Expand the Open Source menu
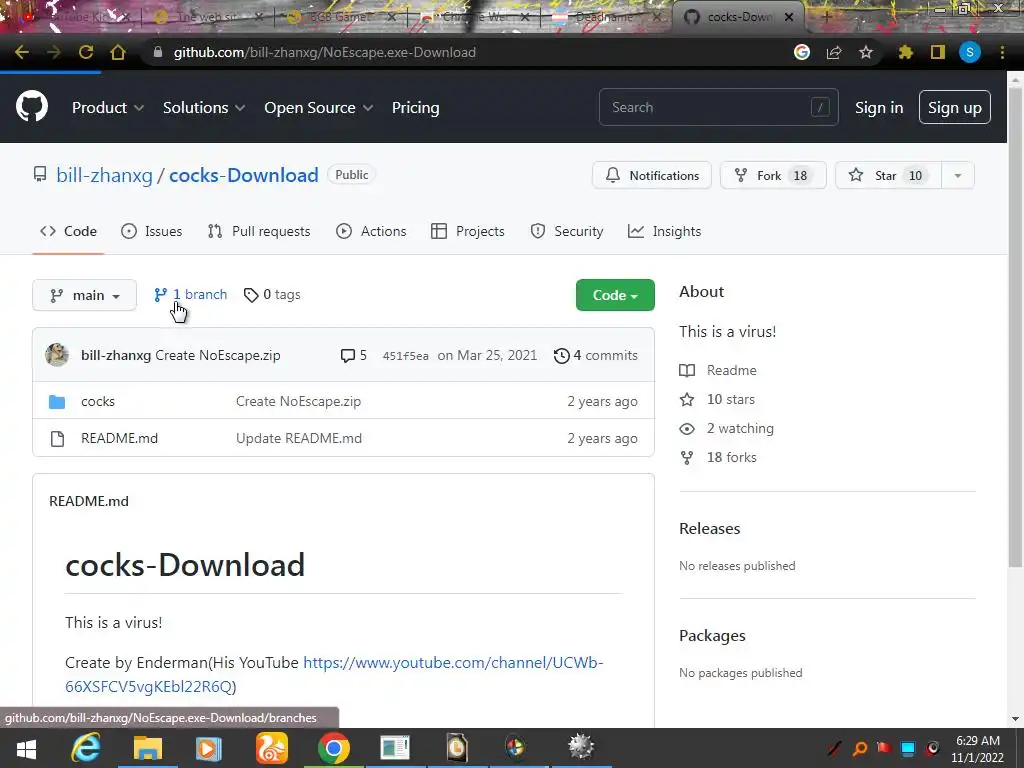 click(319, 108)
